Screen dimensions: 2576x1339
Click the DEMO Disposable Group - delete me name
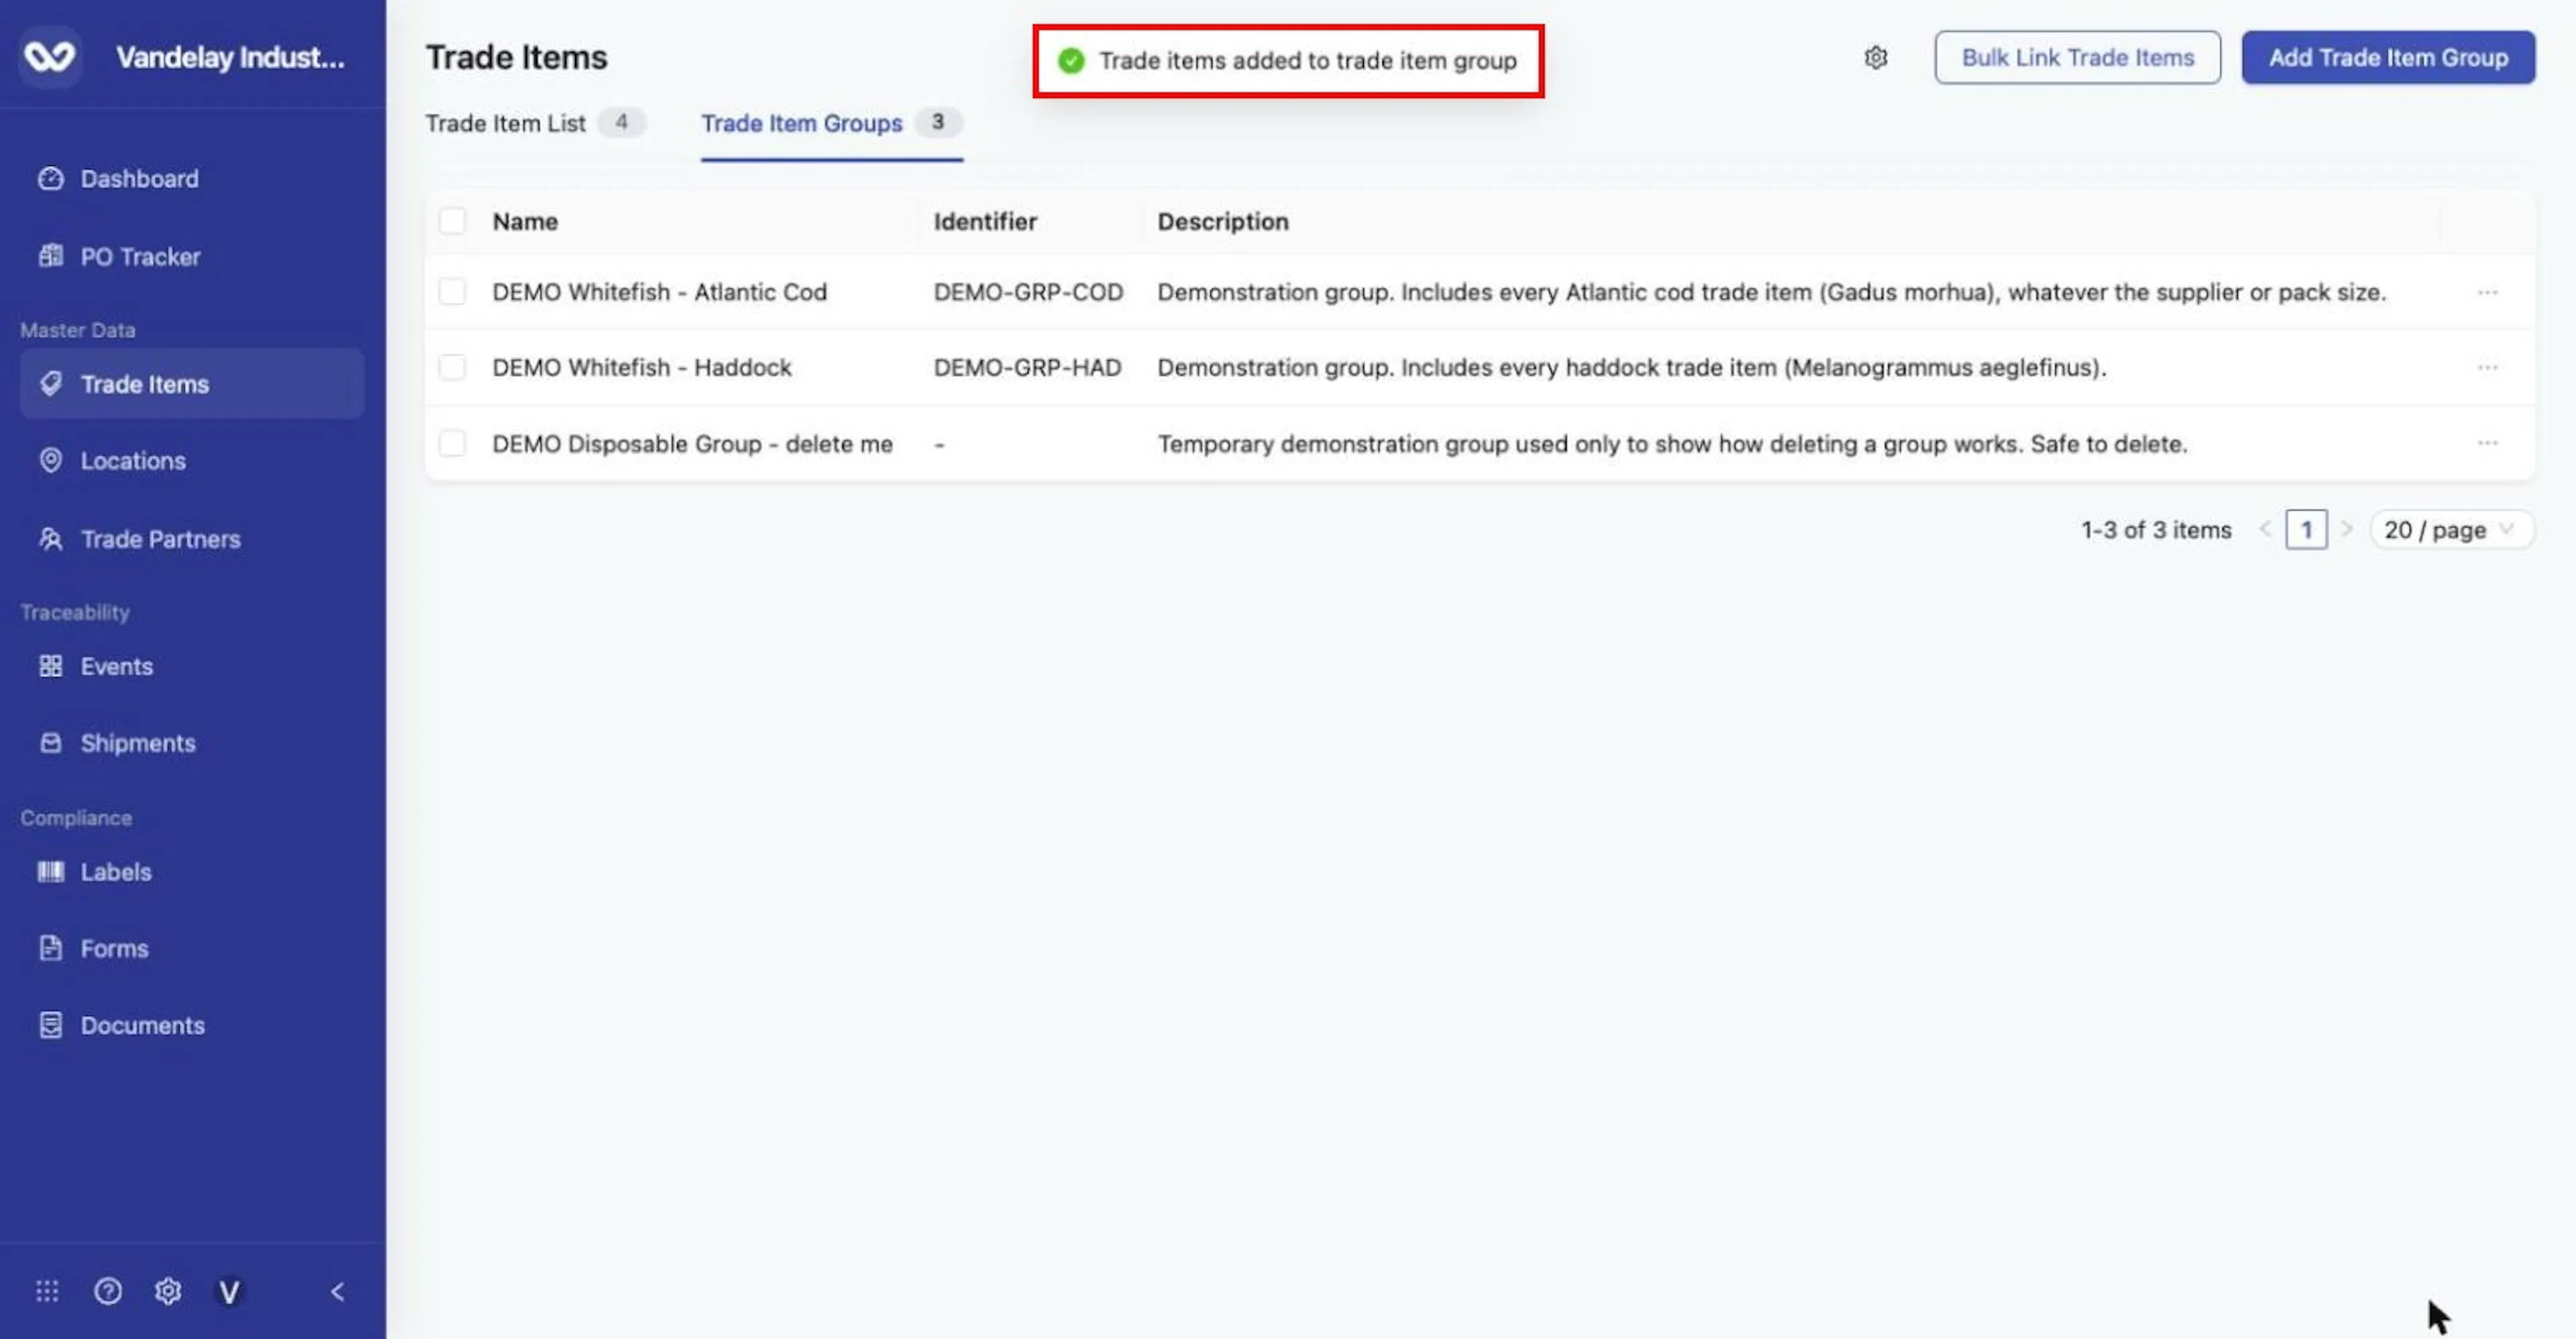(x=692, y=444)
